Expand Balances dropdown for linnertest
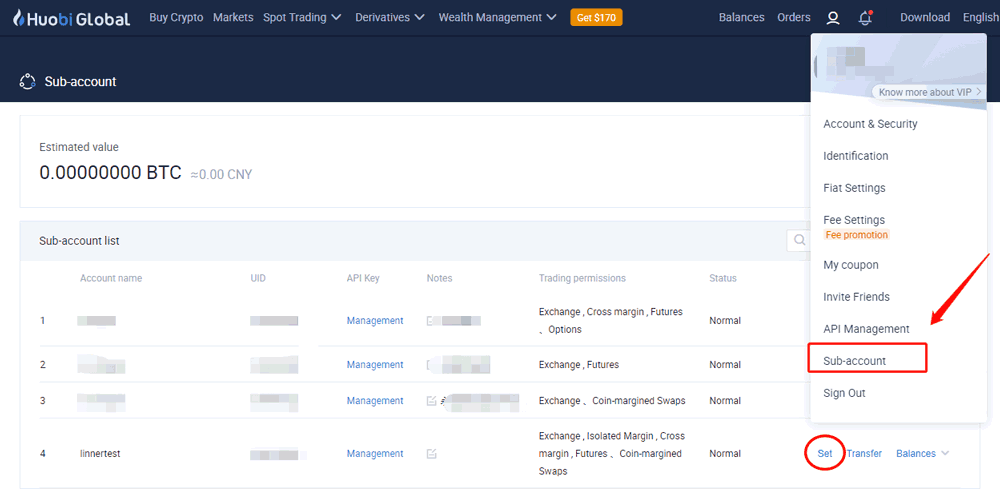Viewport: 1000px width, 491px height. point(922,453)
